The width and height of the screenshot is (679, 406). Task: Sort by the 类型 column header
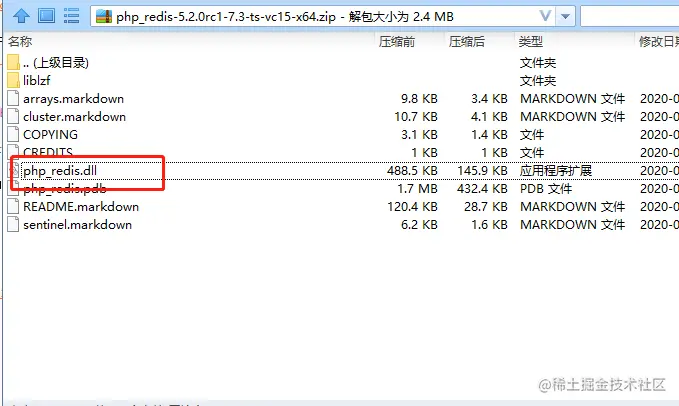530,42
